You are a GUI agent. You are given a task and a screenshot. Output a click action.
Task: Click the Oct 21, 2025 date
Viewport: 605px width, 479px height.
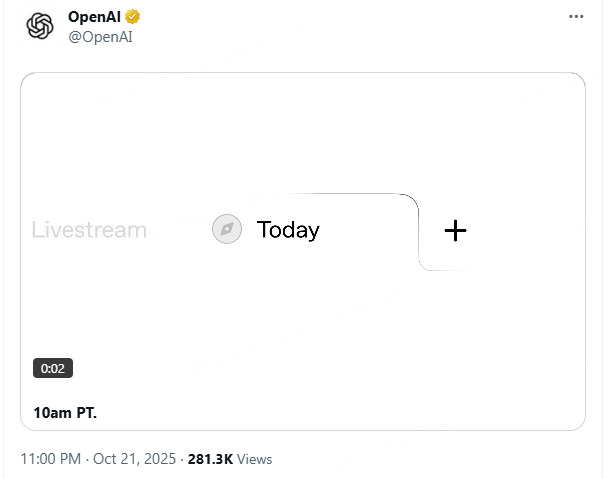pyautogui.click(x=135, y=459)
